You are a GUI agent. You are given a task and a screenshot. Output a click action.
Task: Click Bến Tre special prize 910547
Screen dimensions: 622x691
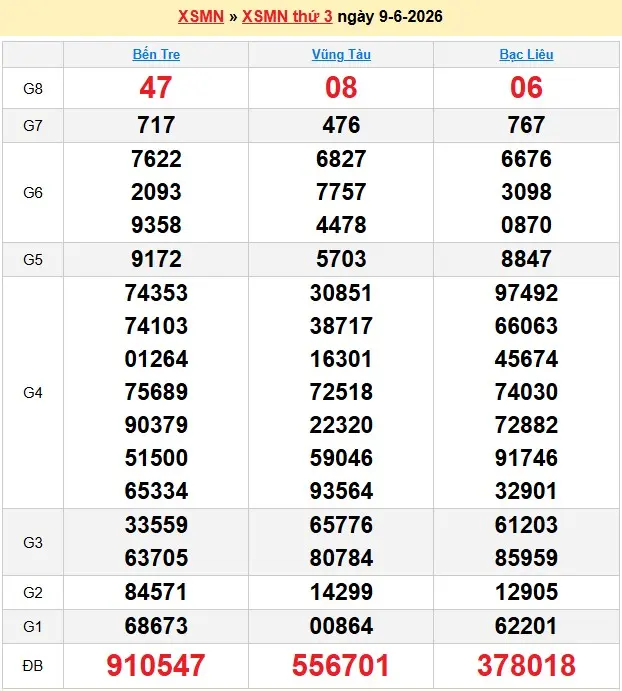[156, 665]
